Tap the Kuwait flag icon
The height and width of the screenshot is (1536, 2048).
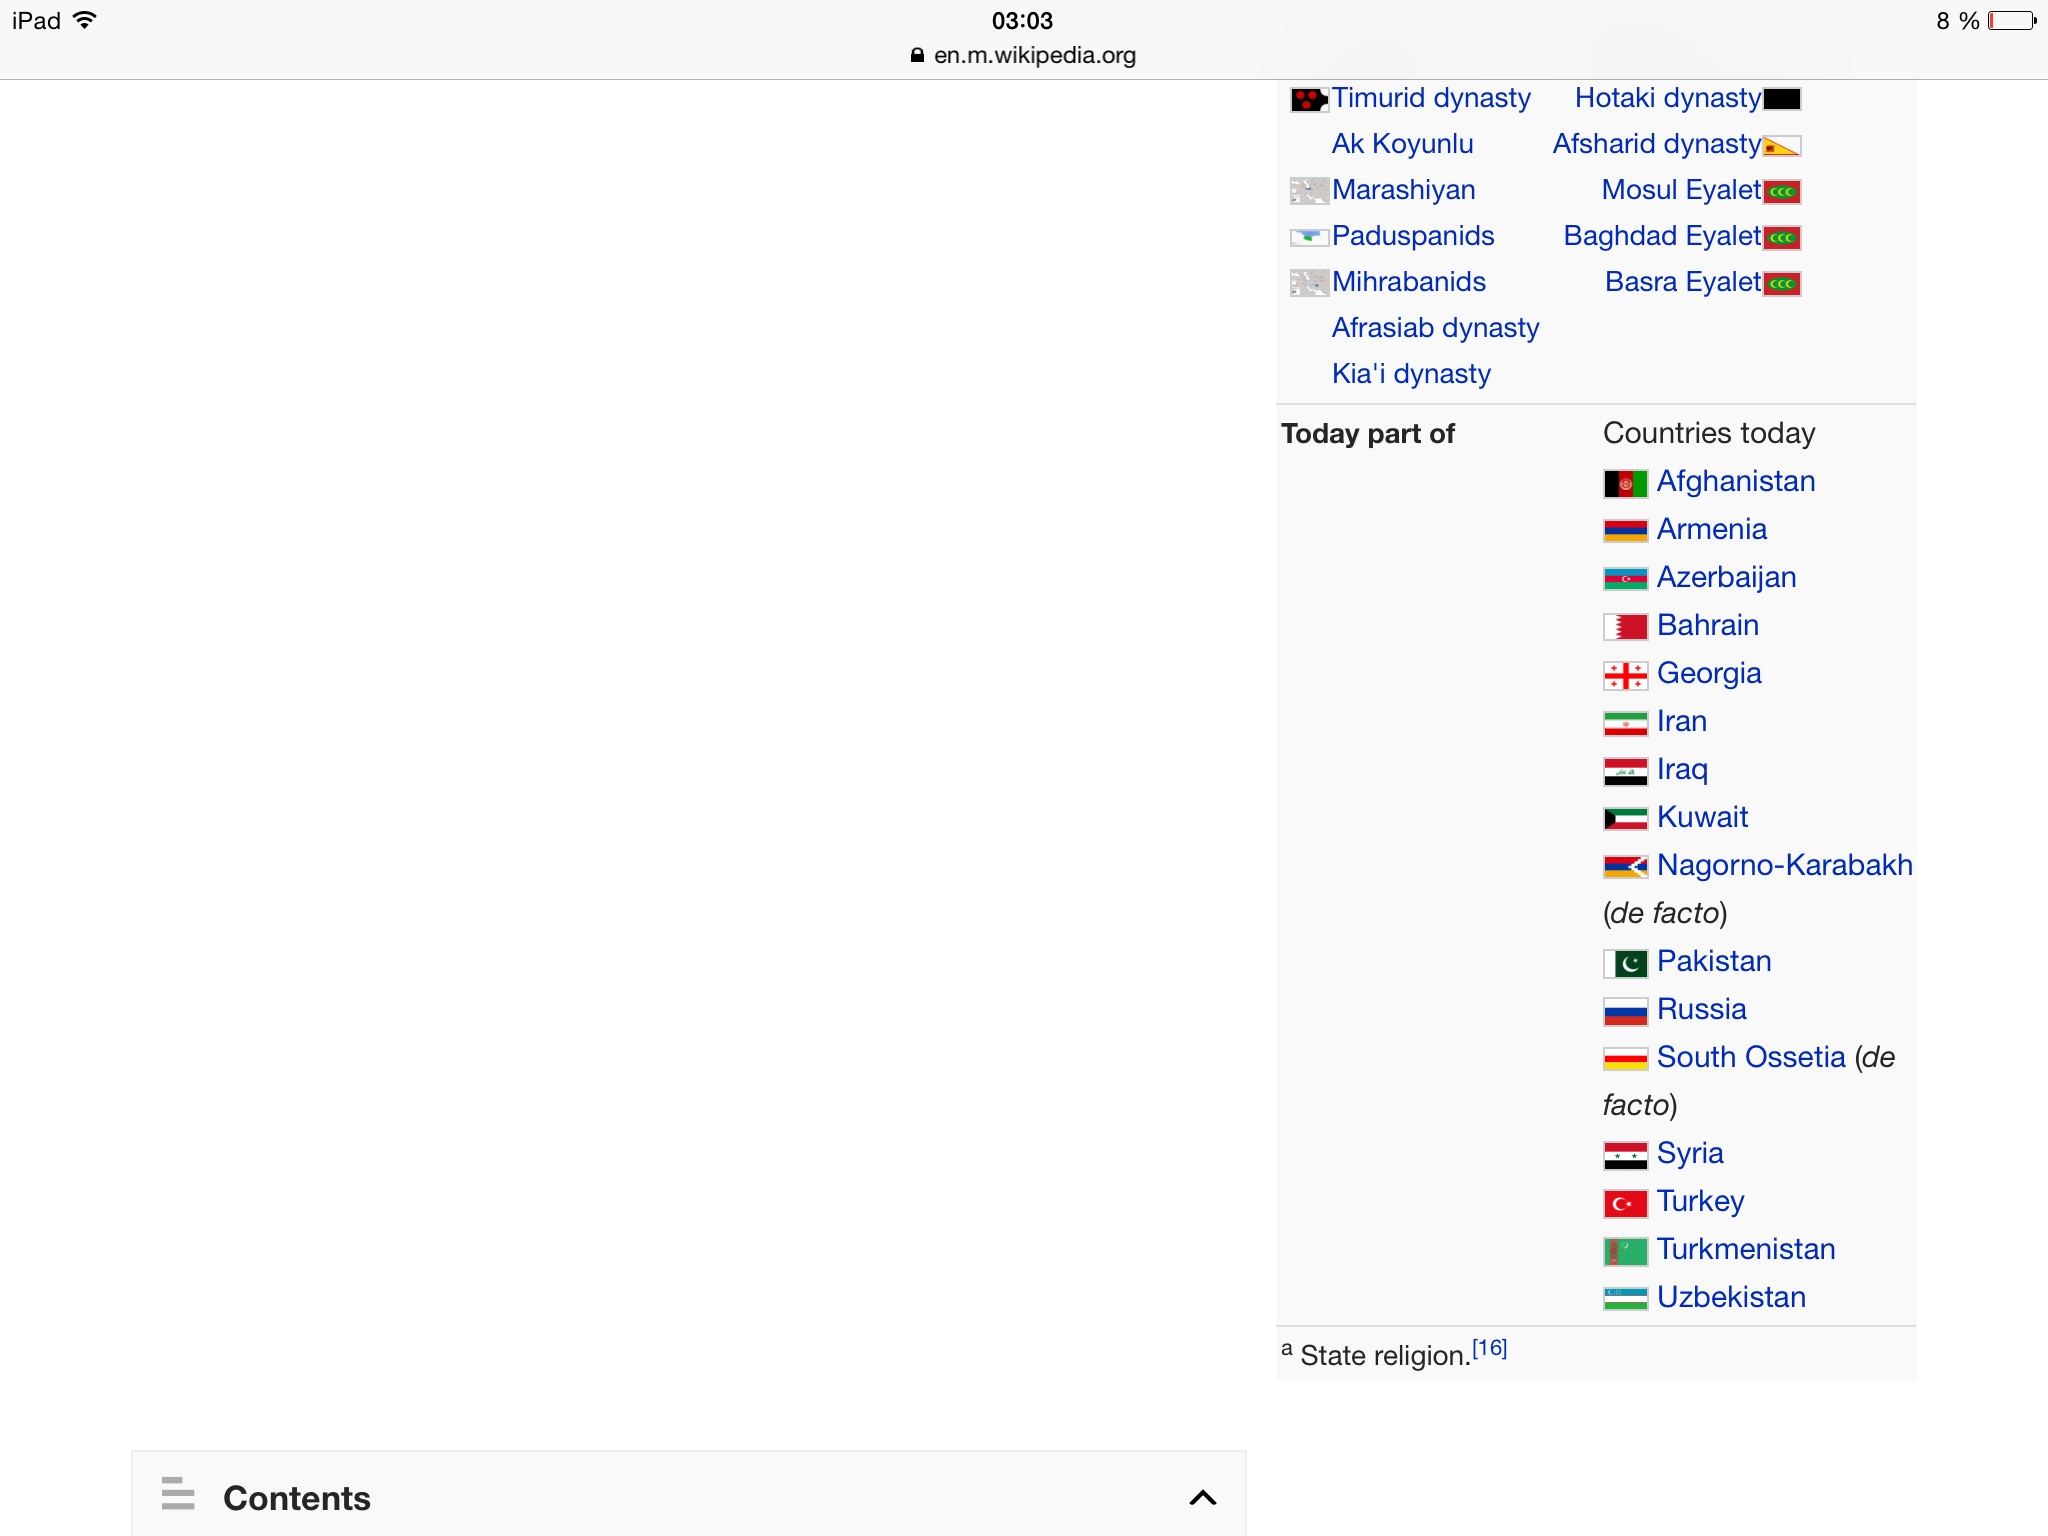[x=1624, y=820]
